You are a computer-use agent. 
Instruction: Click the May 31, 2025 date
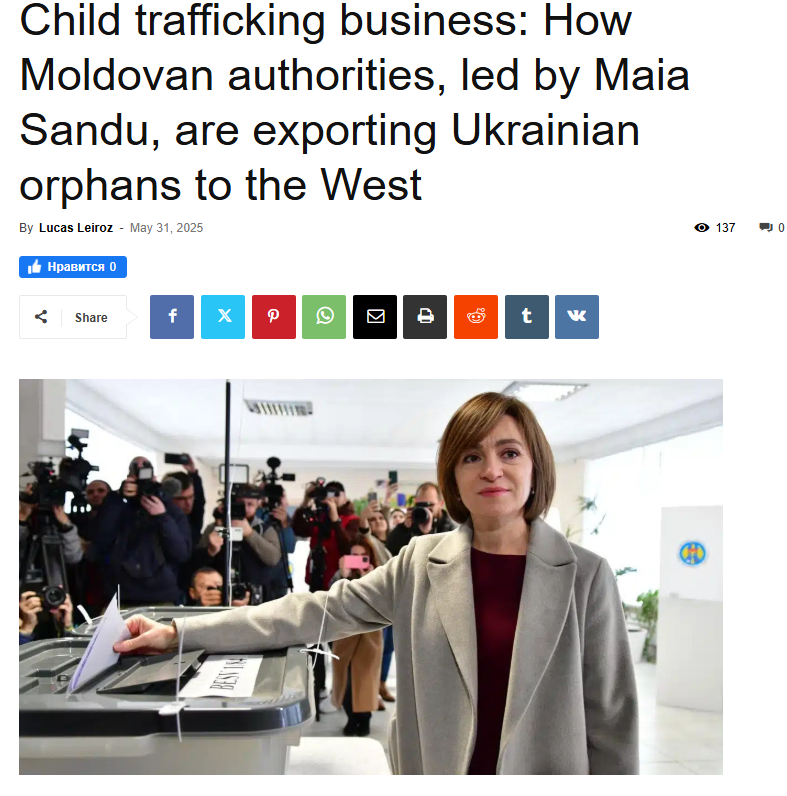coord(166,228)
